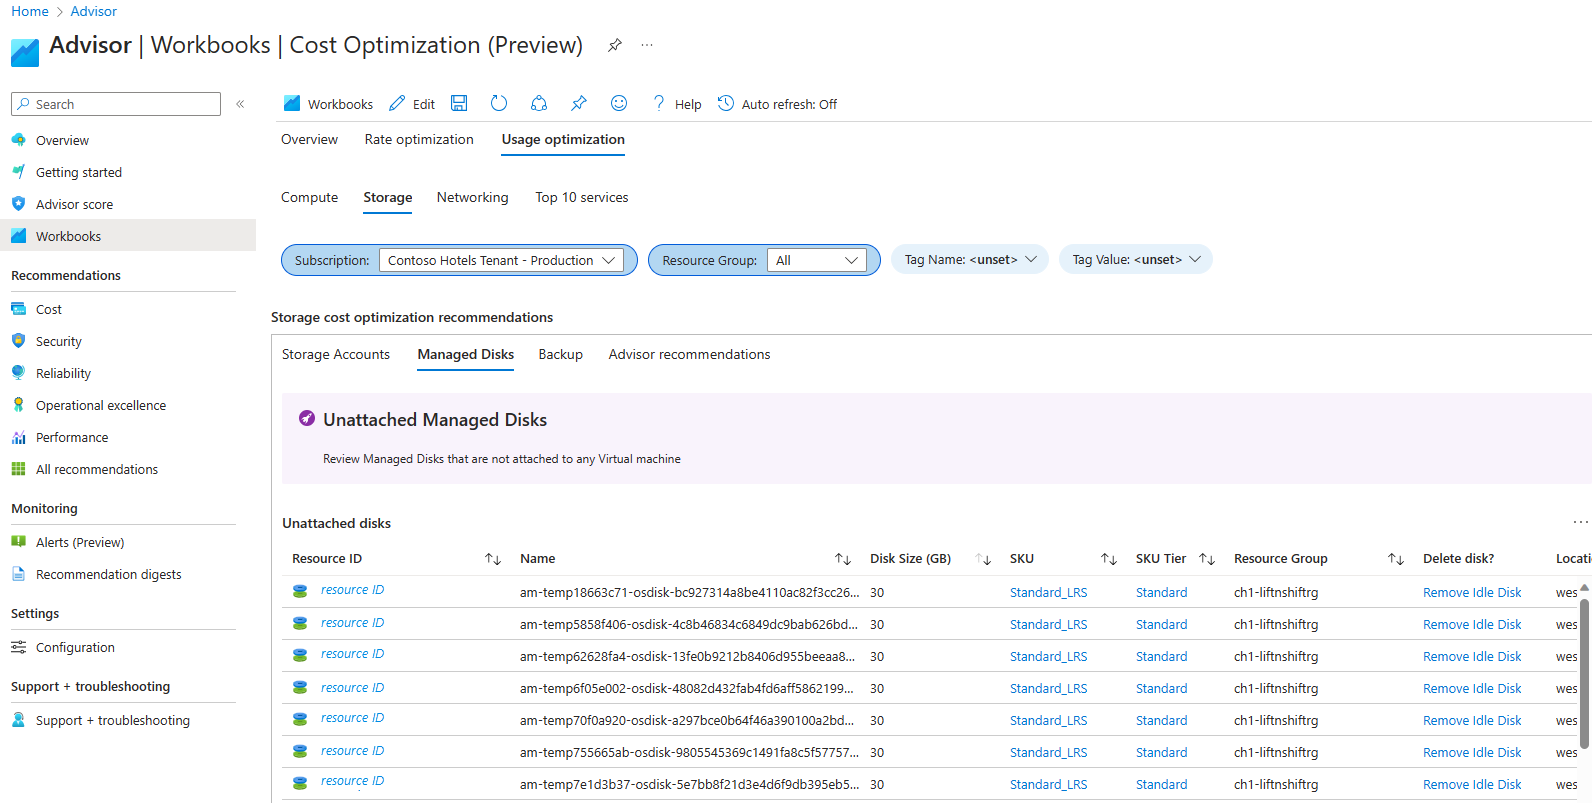The width and height of the screenshot is (1592, 803).
Task: Click the Edit pencil icon
Action: click(x=398, y=103)
